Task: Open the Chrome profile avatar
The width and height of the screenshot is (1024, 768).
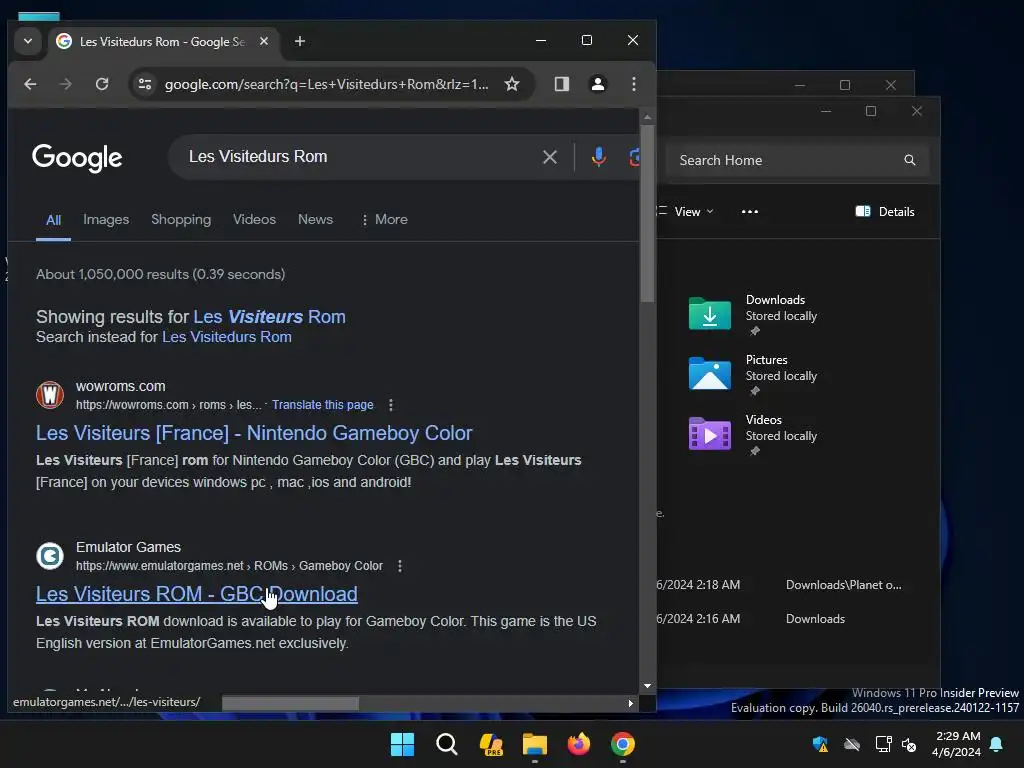Action: (x=598, y=84)
